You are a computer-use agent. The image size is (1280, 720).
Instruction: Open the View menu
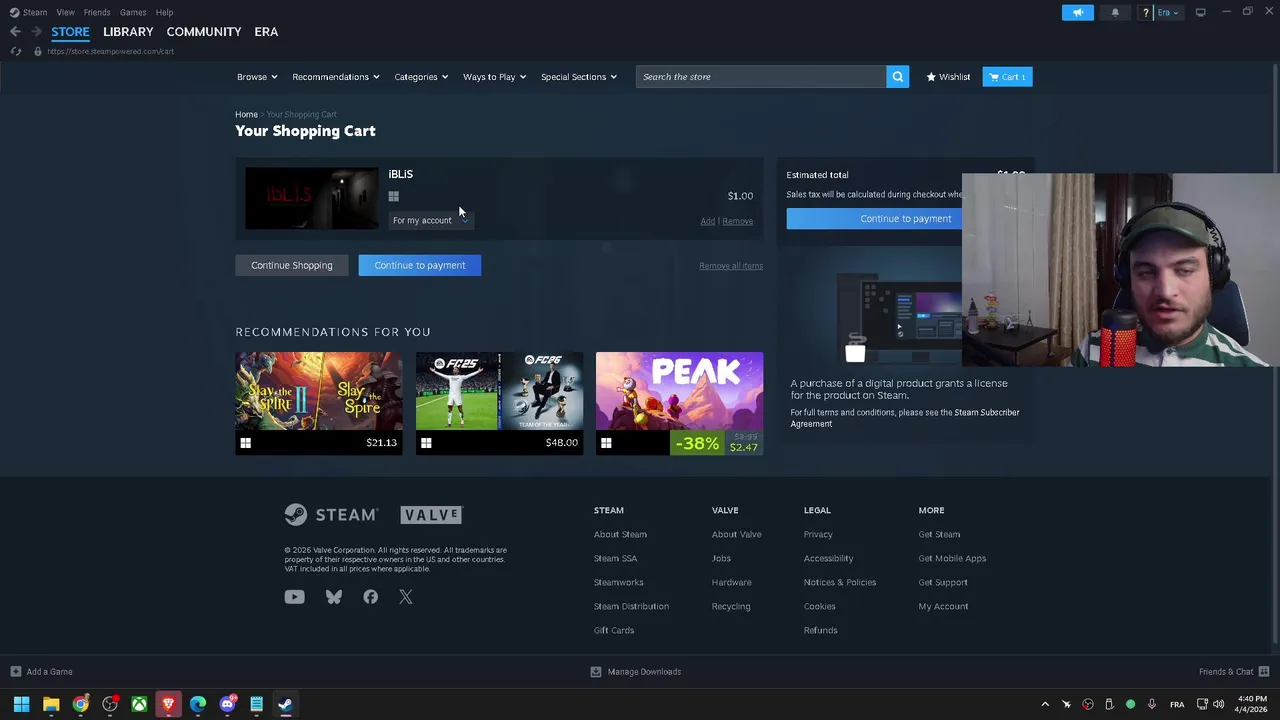point(65,12)
